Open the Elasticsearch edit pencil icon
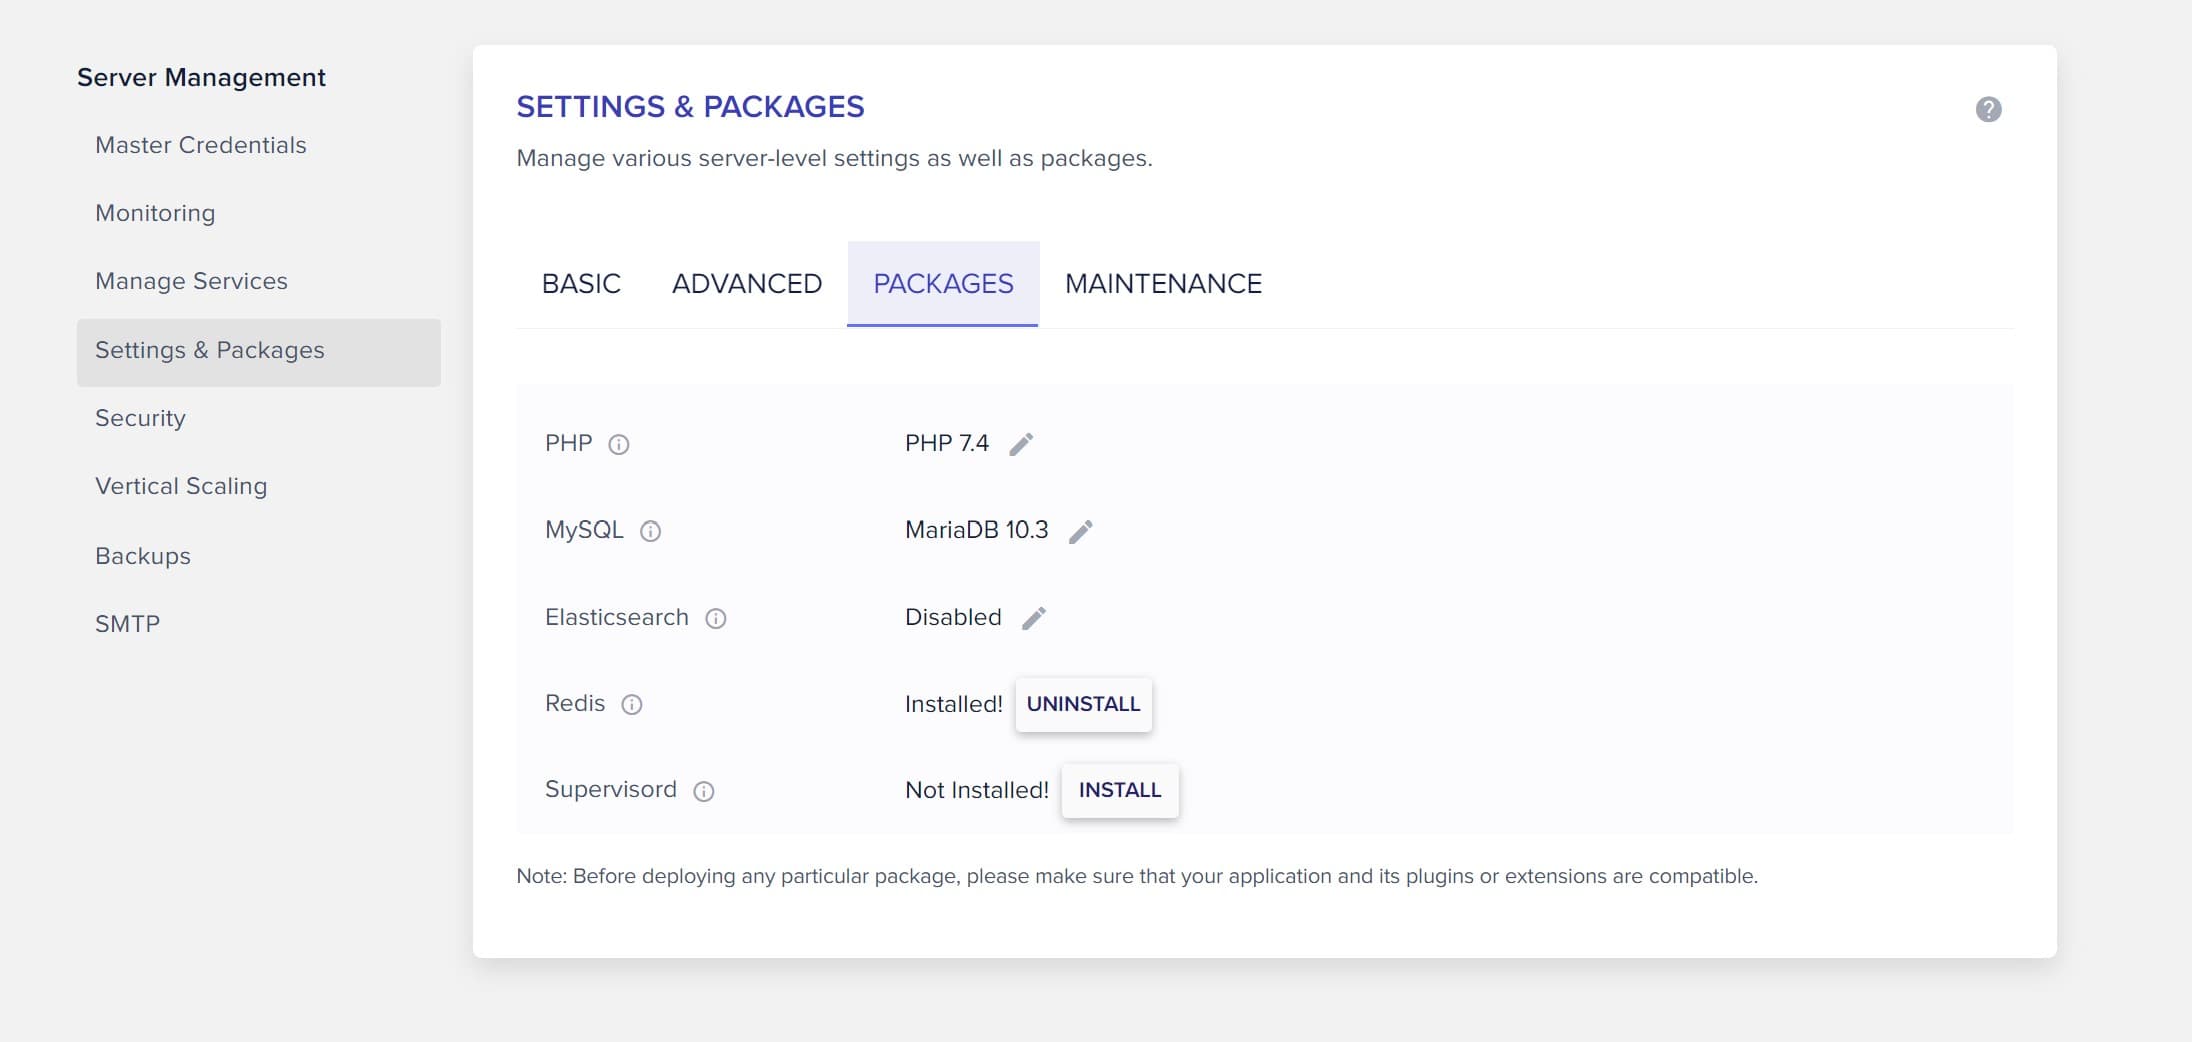The image size is (2192, 1042). [1035, 617]
